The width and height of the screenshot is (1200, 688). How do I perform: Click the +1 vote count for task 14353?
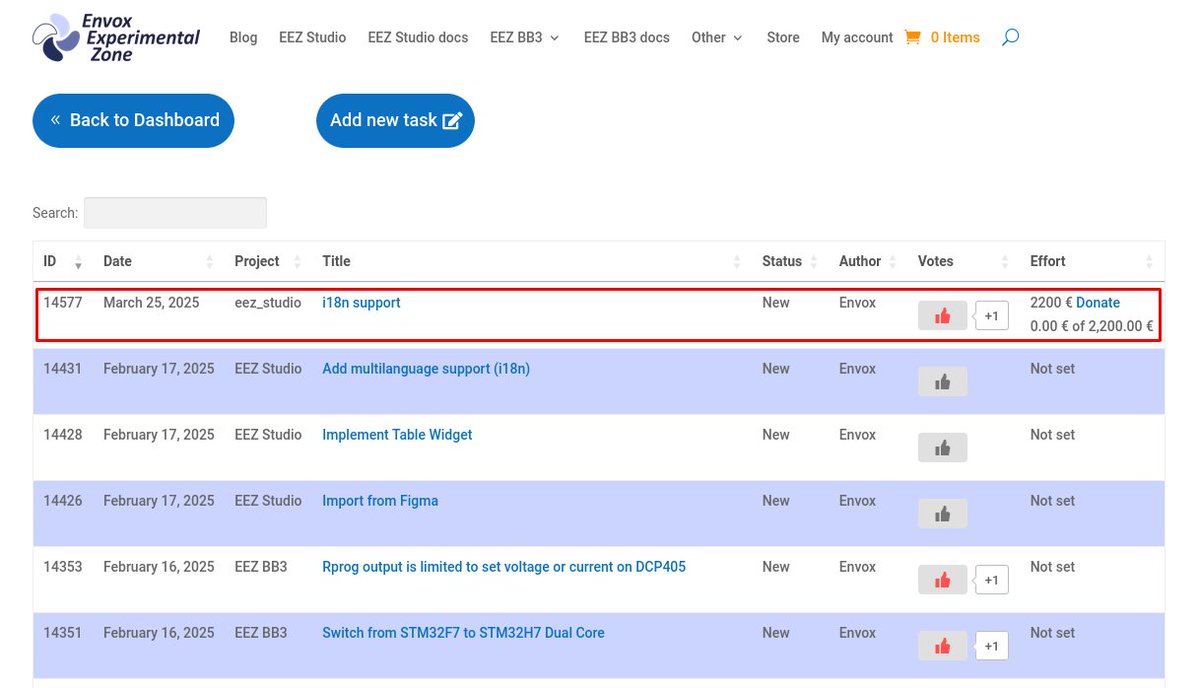(x=991, y=580)
